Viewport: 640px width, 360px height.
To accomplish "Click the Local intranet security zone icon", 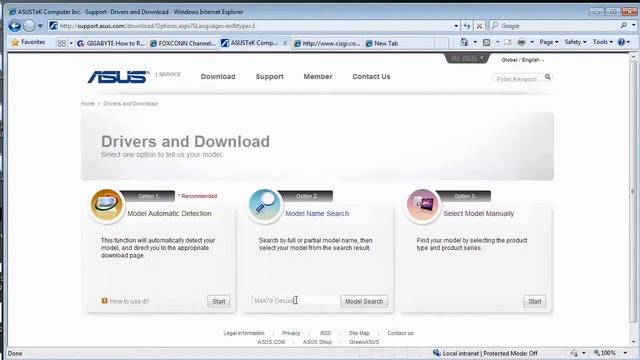I will click(436, 353).
